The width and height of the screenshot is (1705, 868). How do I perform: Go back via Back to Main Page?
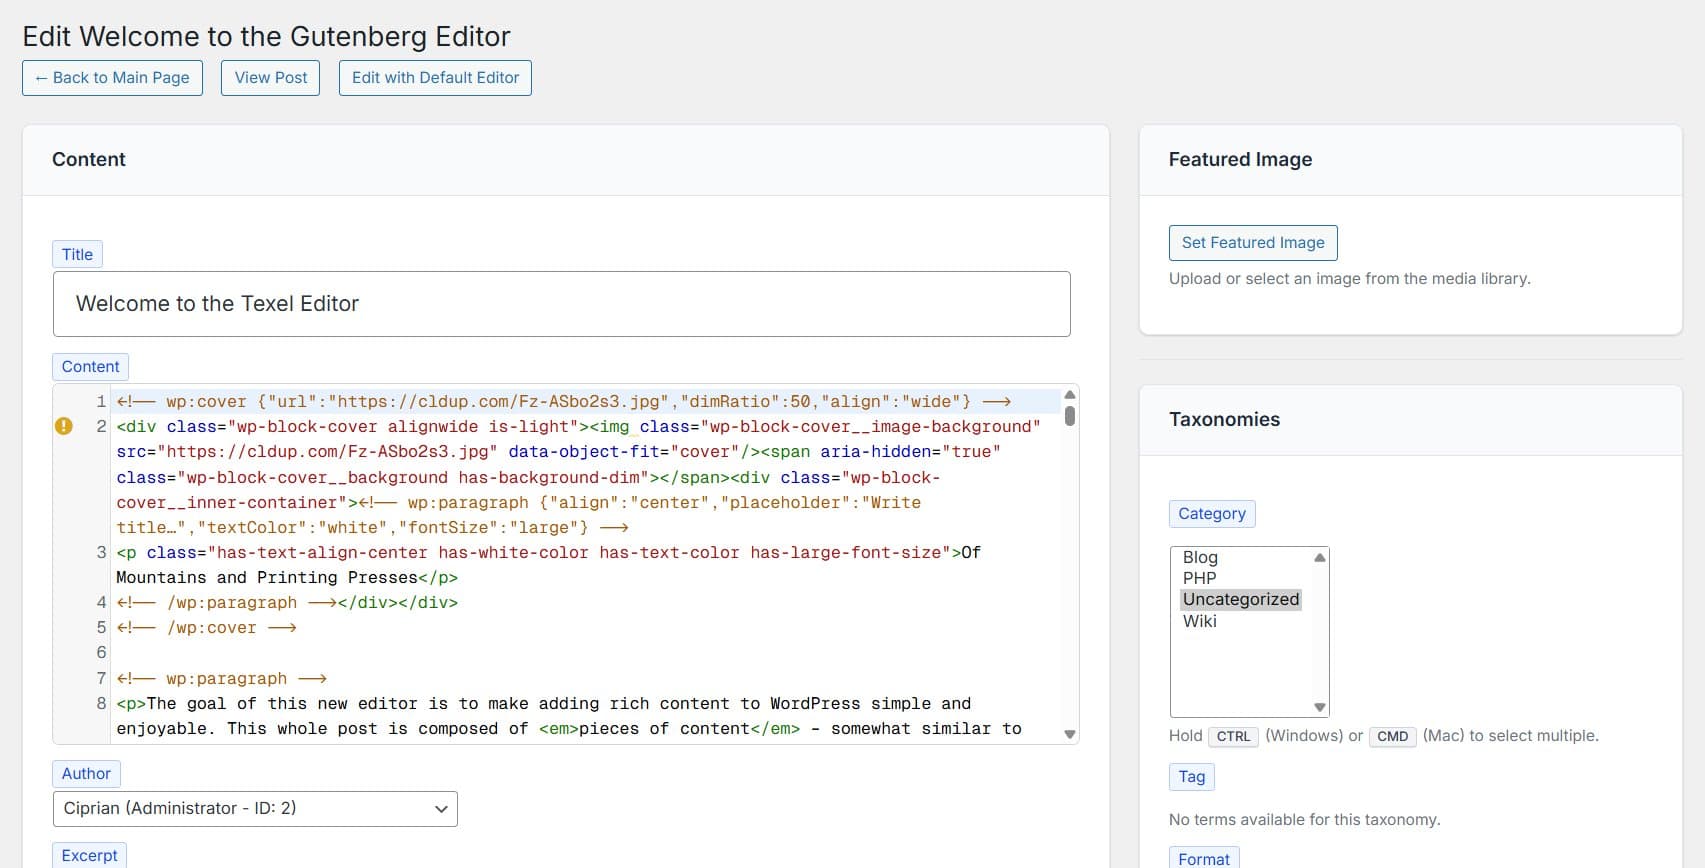[112, 78]
